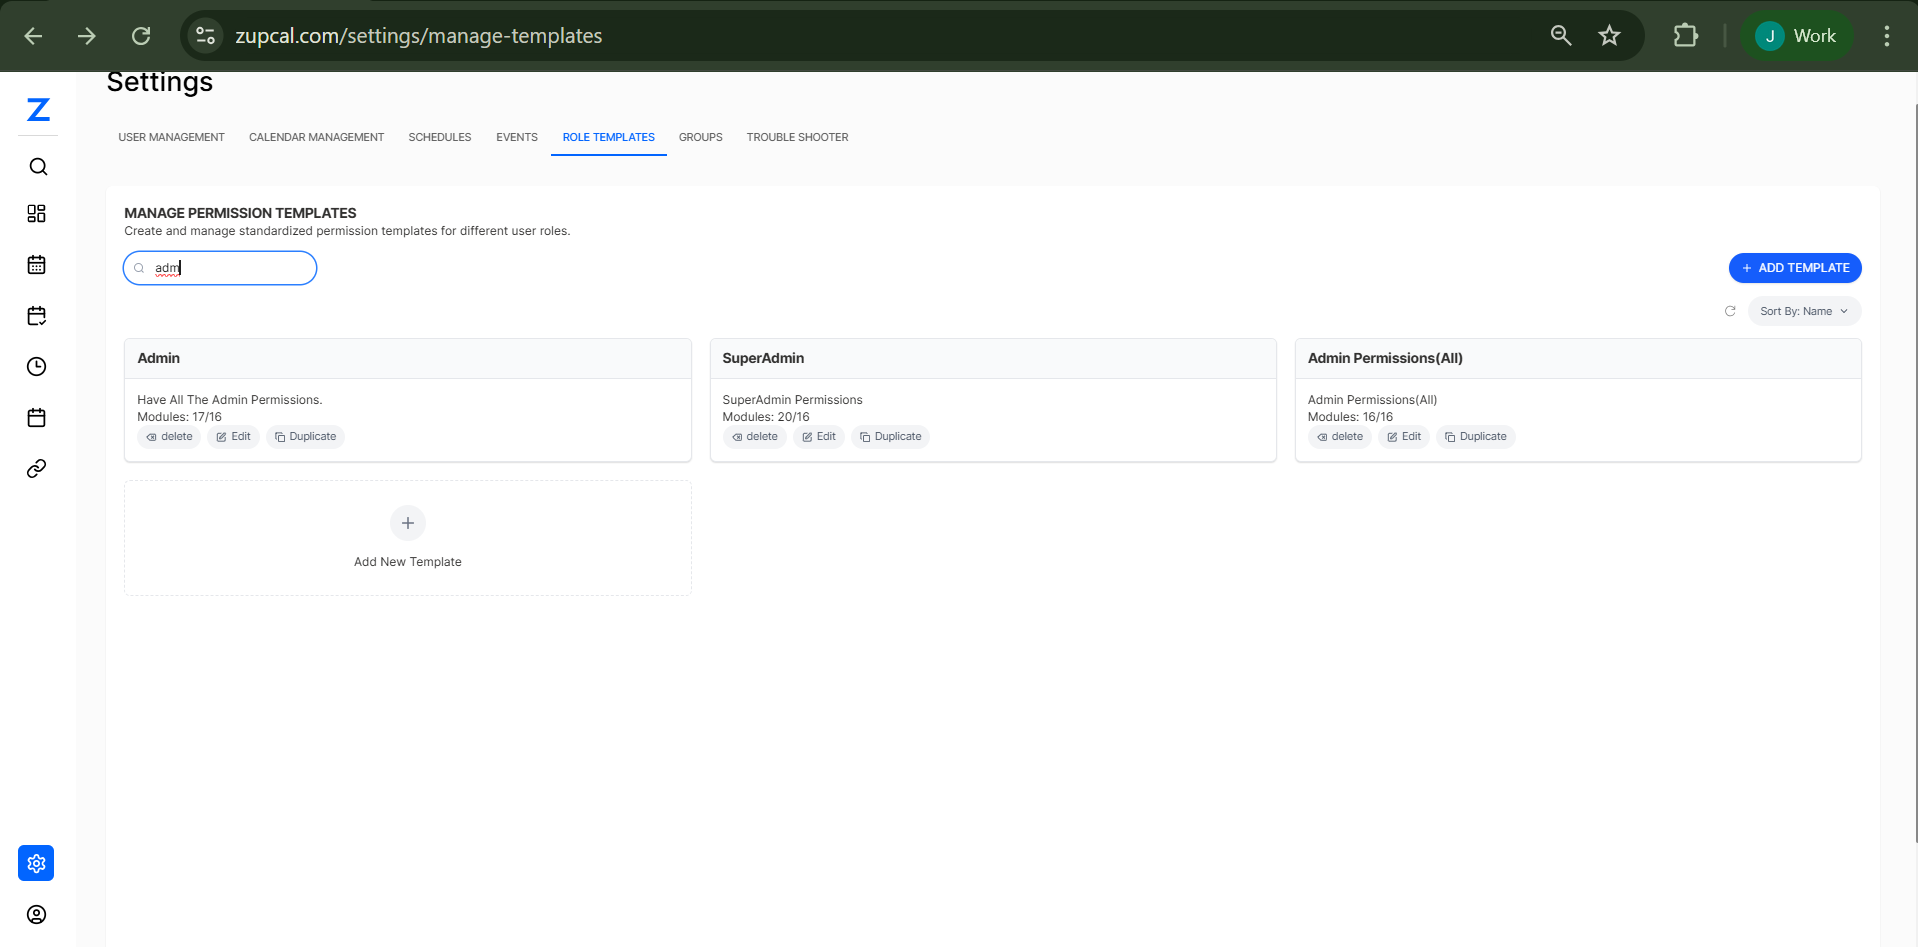Duplicate the Admin Permissions(All) template

(x=1475, y=437)
